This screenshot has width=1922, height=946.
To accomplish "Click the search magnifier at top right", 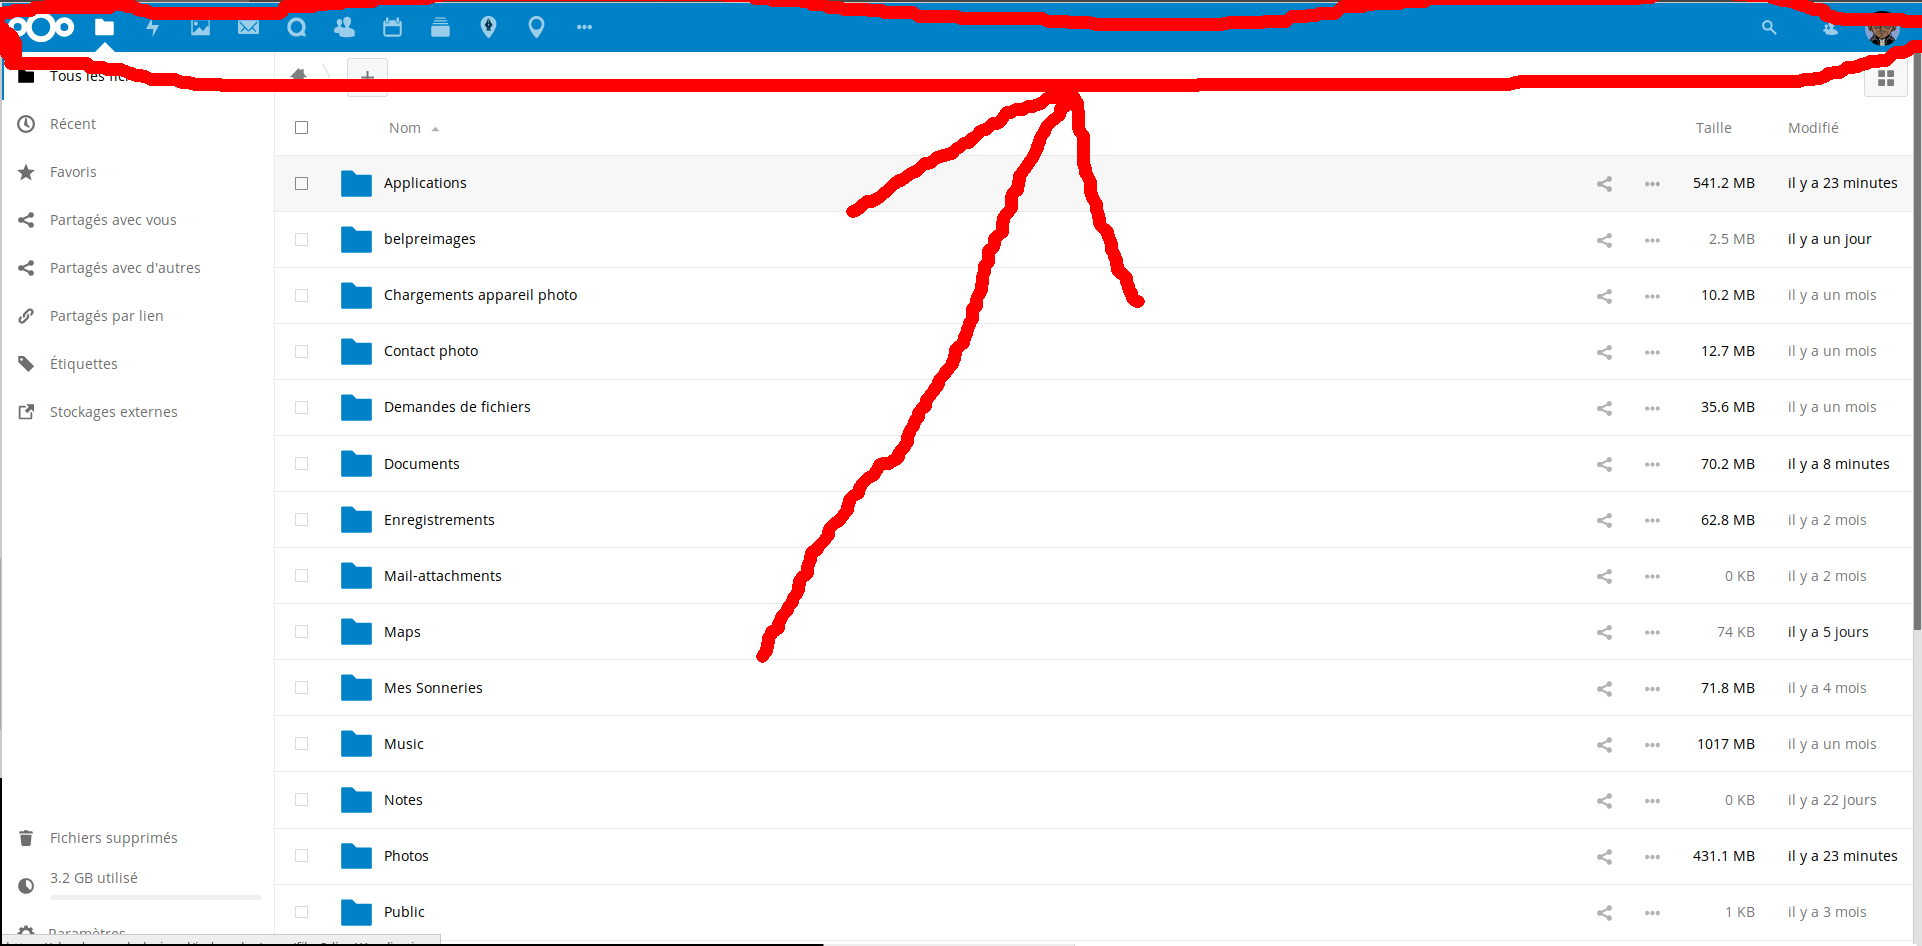I will [x=1768, y=27].
